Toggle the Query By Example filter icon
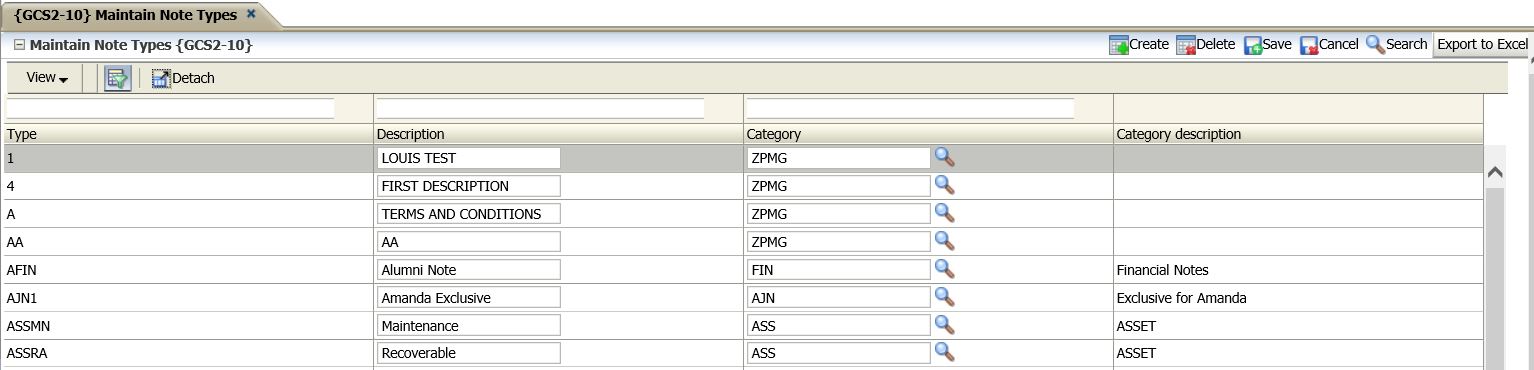The image size is (1534, 370). [x=118, y=78]
